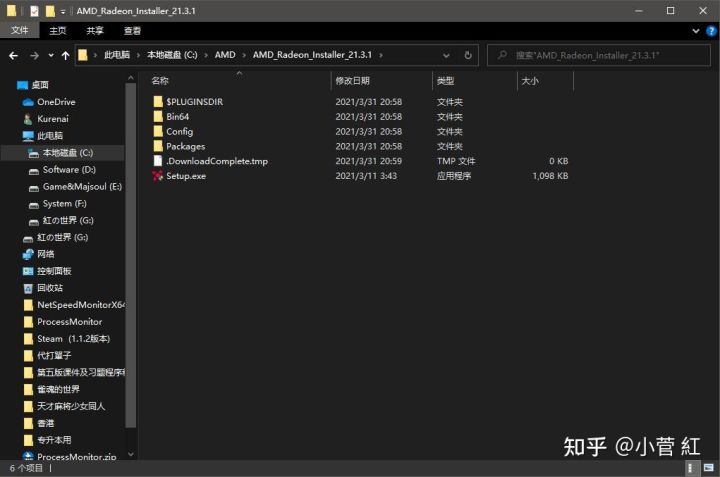Click the properties icon in title bar
This screenshot has height=477, width=720.
pyautogui.click(x=34, y=11)
